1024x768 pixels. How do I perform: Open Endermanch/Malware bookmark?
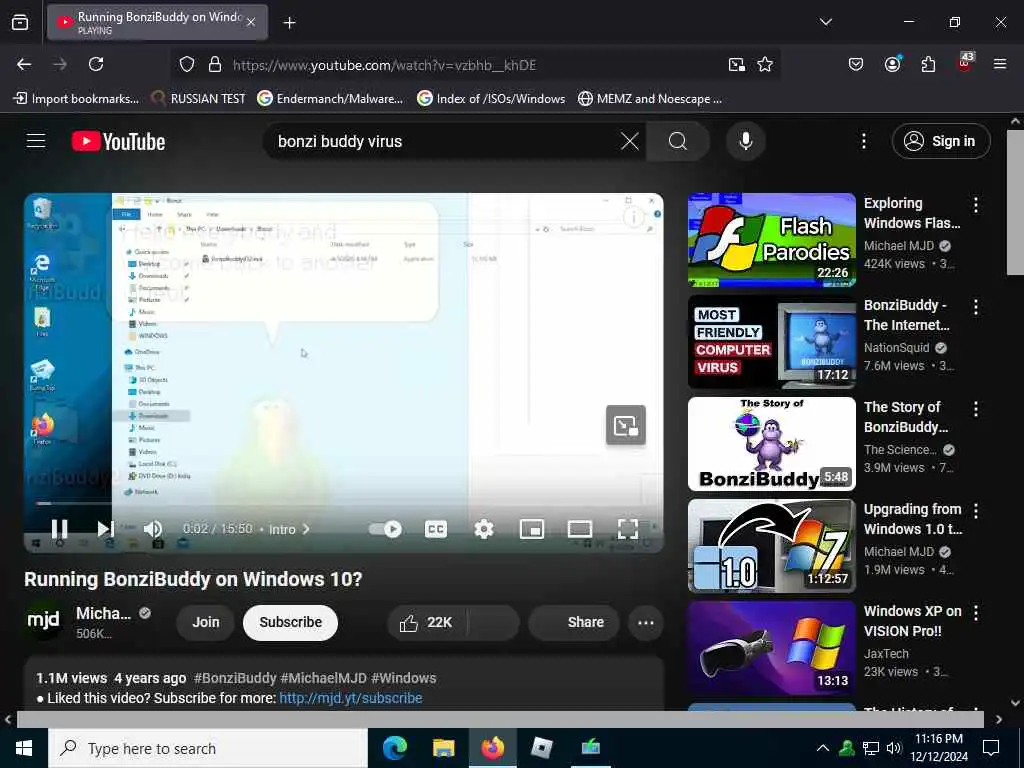pyautogui.click(x=330, y=99)
